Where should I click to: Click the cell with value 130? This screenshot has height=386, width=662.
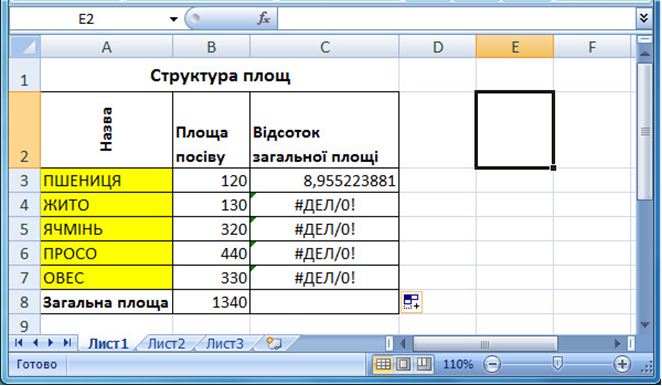(x=211, y=205)
